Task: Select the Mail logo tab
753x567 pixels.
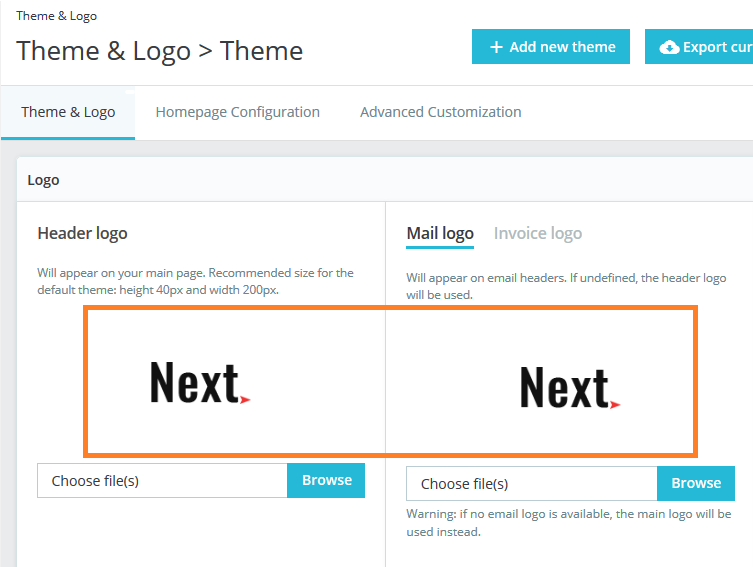Action: point(440,233)
